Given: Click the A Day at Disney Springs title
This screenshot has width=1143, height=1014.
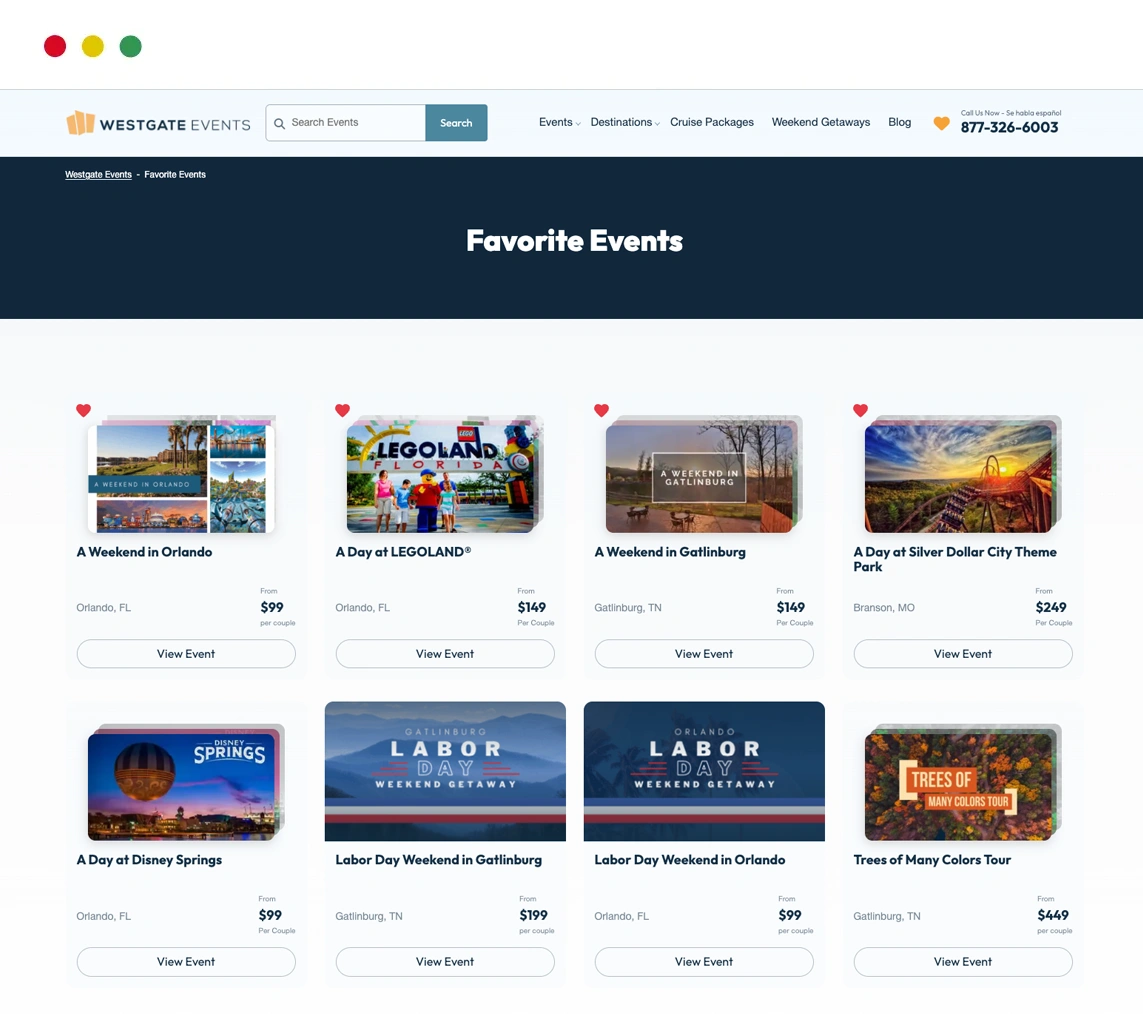Looking at the screenshot, I should pyautogui.click(x=149, y=860).
